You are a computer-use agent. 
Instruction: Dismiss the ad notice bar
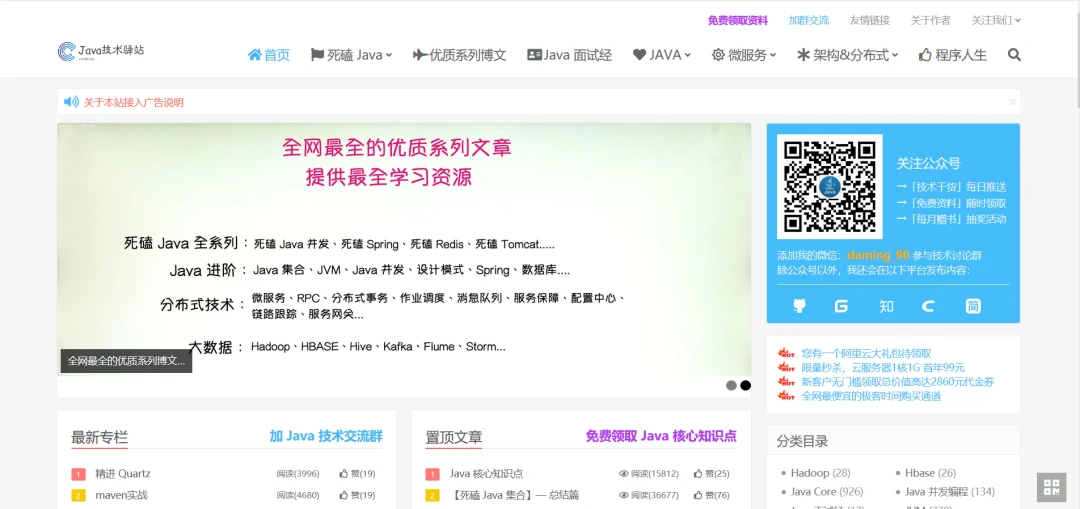pyautogui.click(x=1012, y=102)
